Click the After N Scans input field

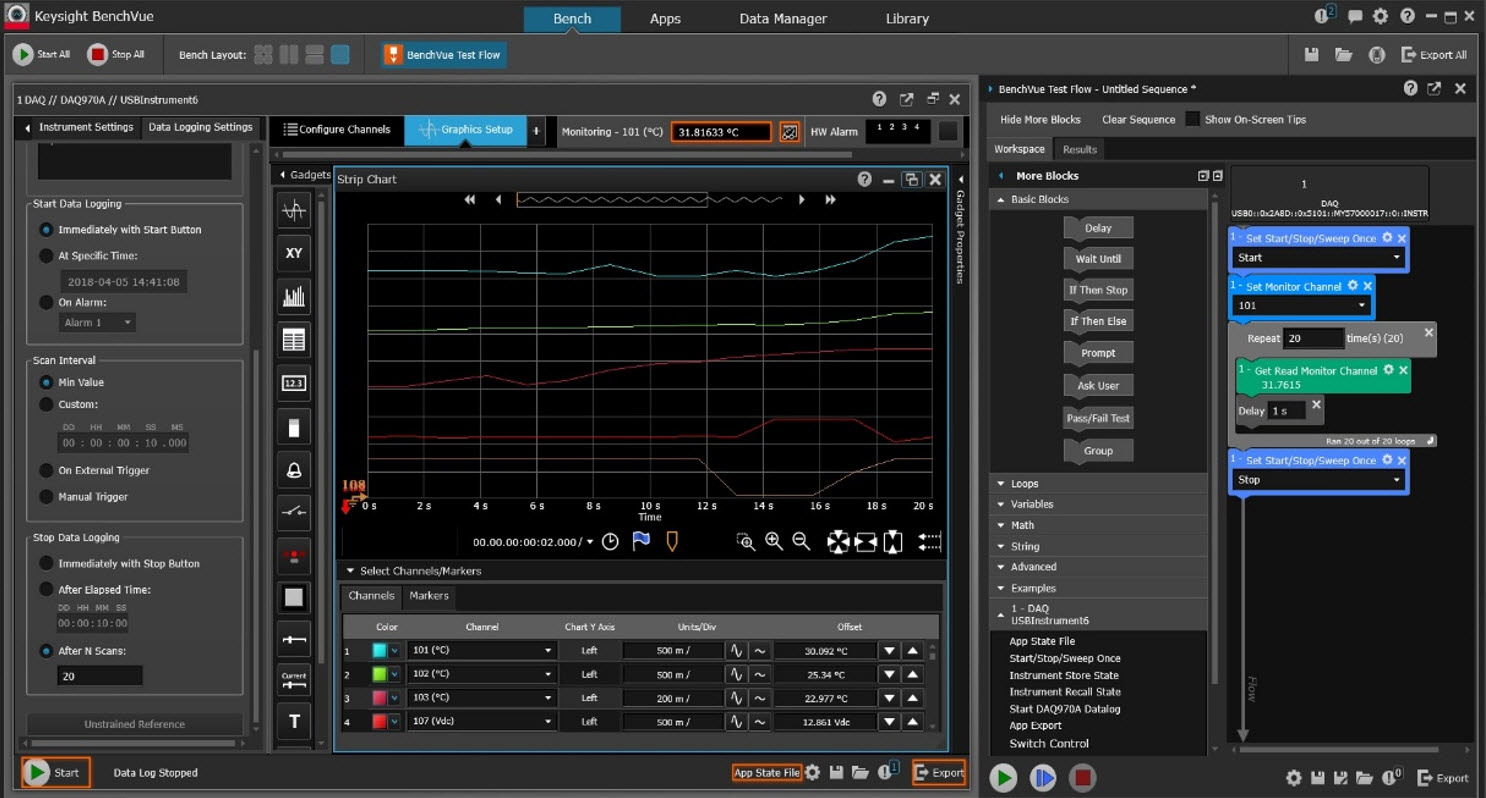point(99,676)
